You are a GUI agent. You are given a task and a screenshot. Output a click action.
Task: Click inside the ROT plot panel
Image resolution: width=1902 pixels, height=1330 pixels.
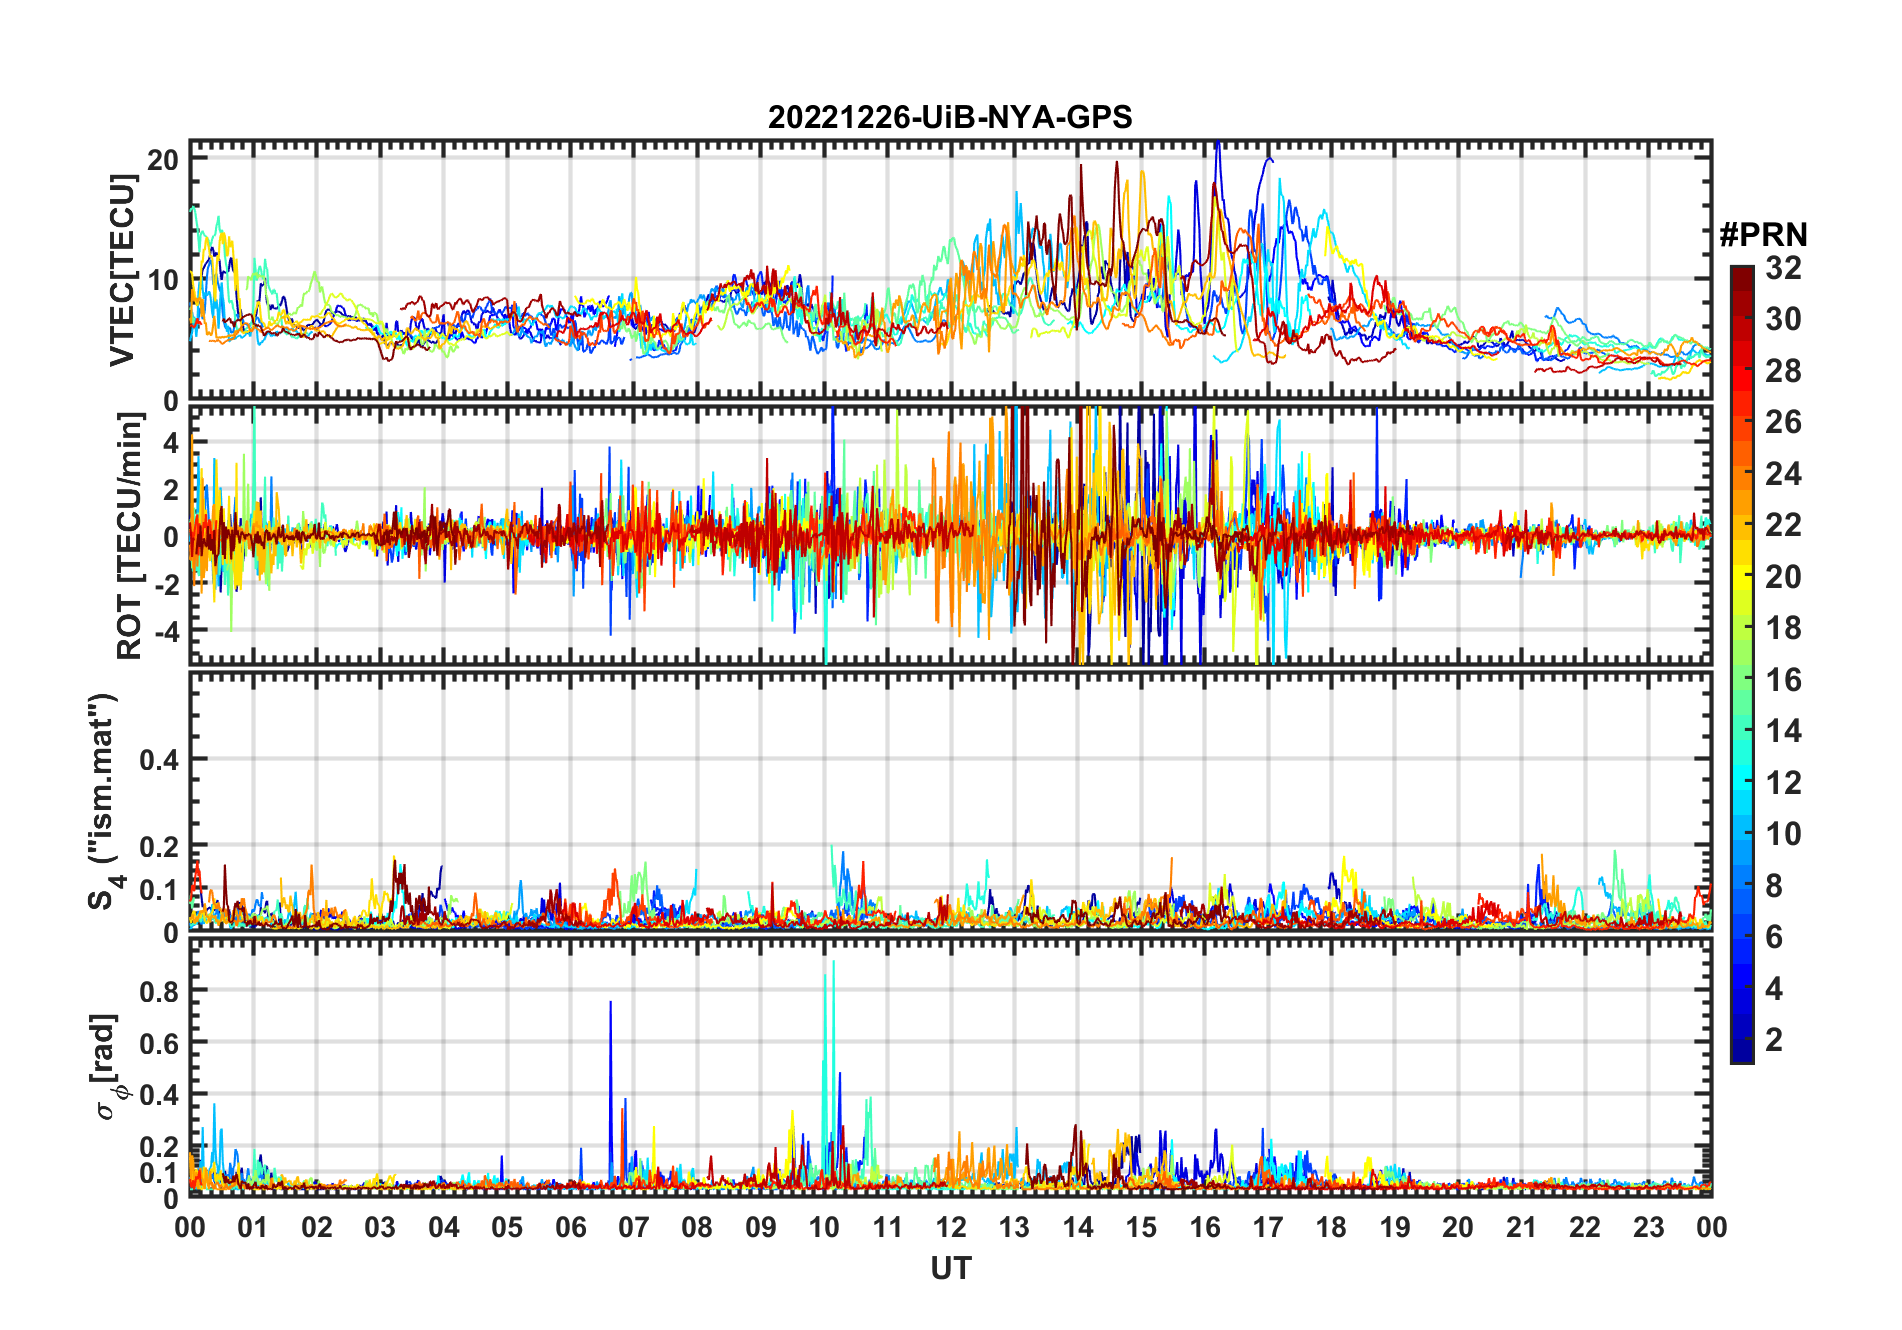click(x=950, y=535)
